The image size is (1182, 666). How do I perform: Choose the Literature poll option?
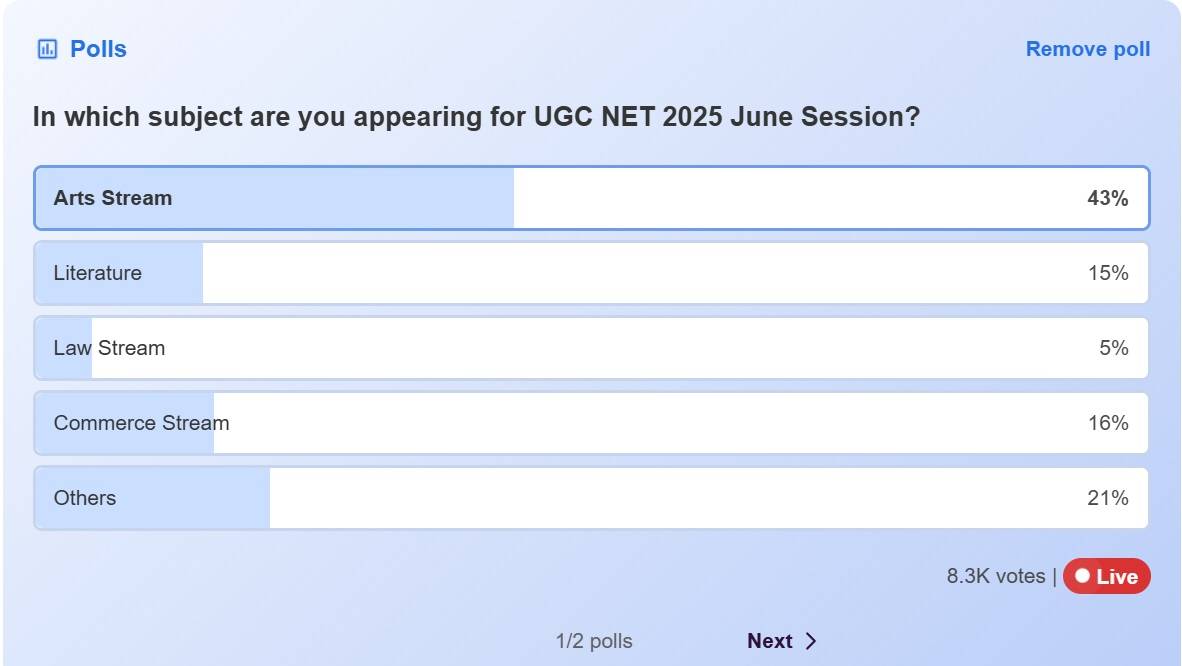(x=98, y=273)
